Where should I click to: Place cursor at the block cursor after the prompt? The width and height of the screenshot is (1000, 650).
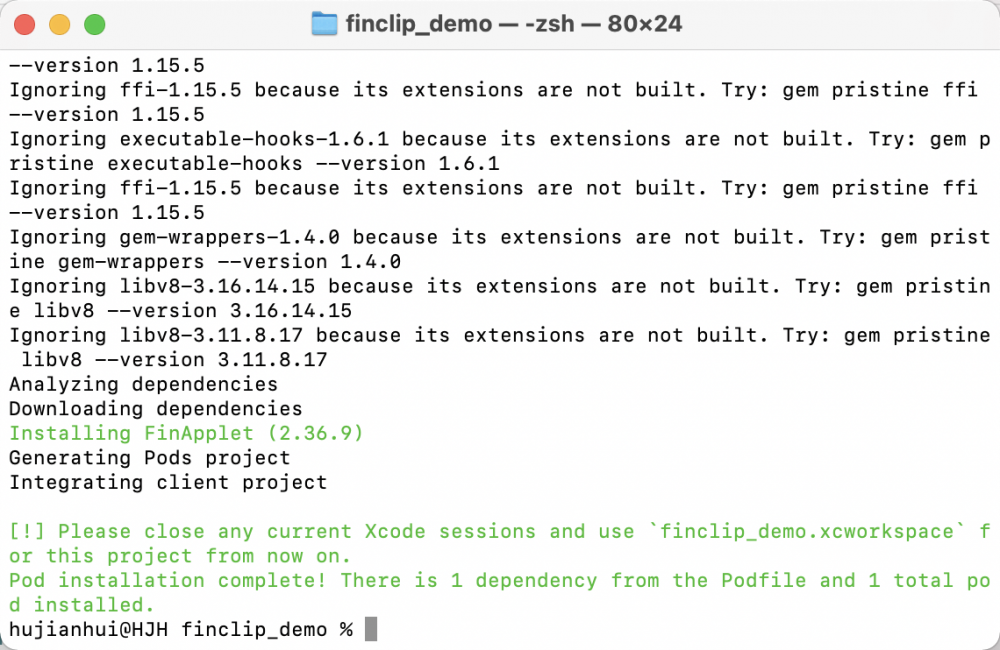point(371,629)
